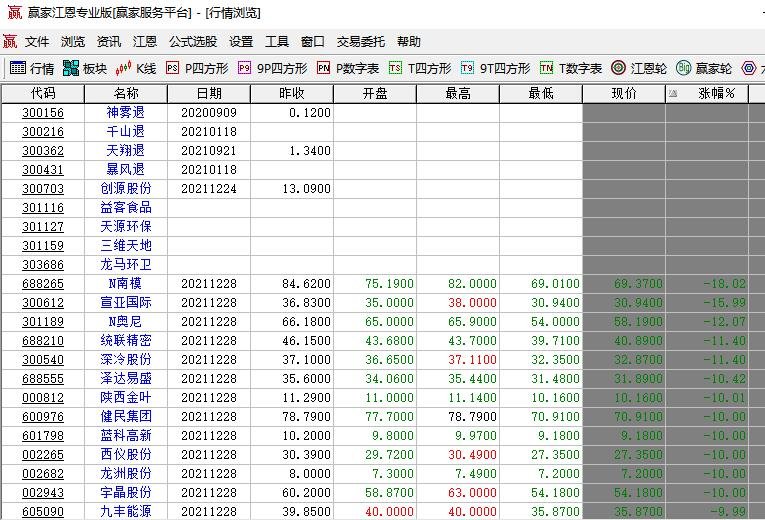Open stock code 000812 link
Image resolution: width=765 pixels, height=520 pixels.
[43, 398]
